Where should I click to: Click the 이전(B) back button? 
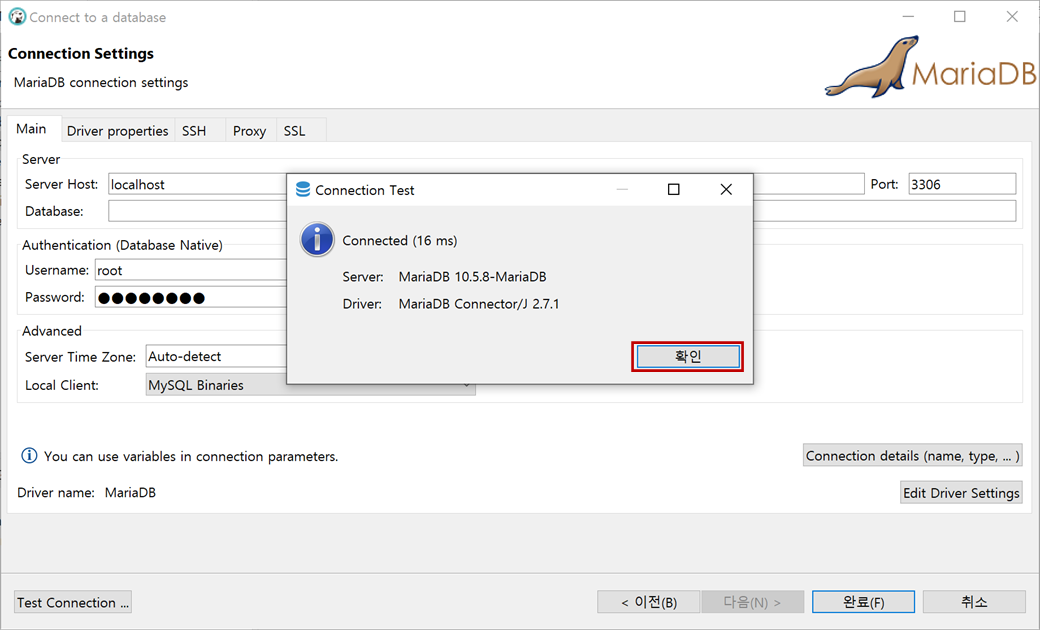[648, 602]
